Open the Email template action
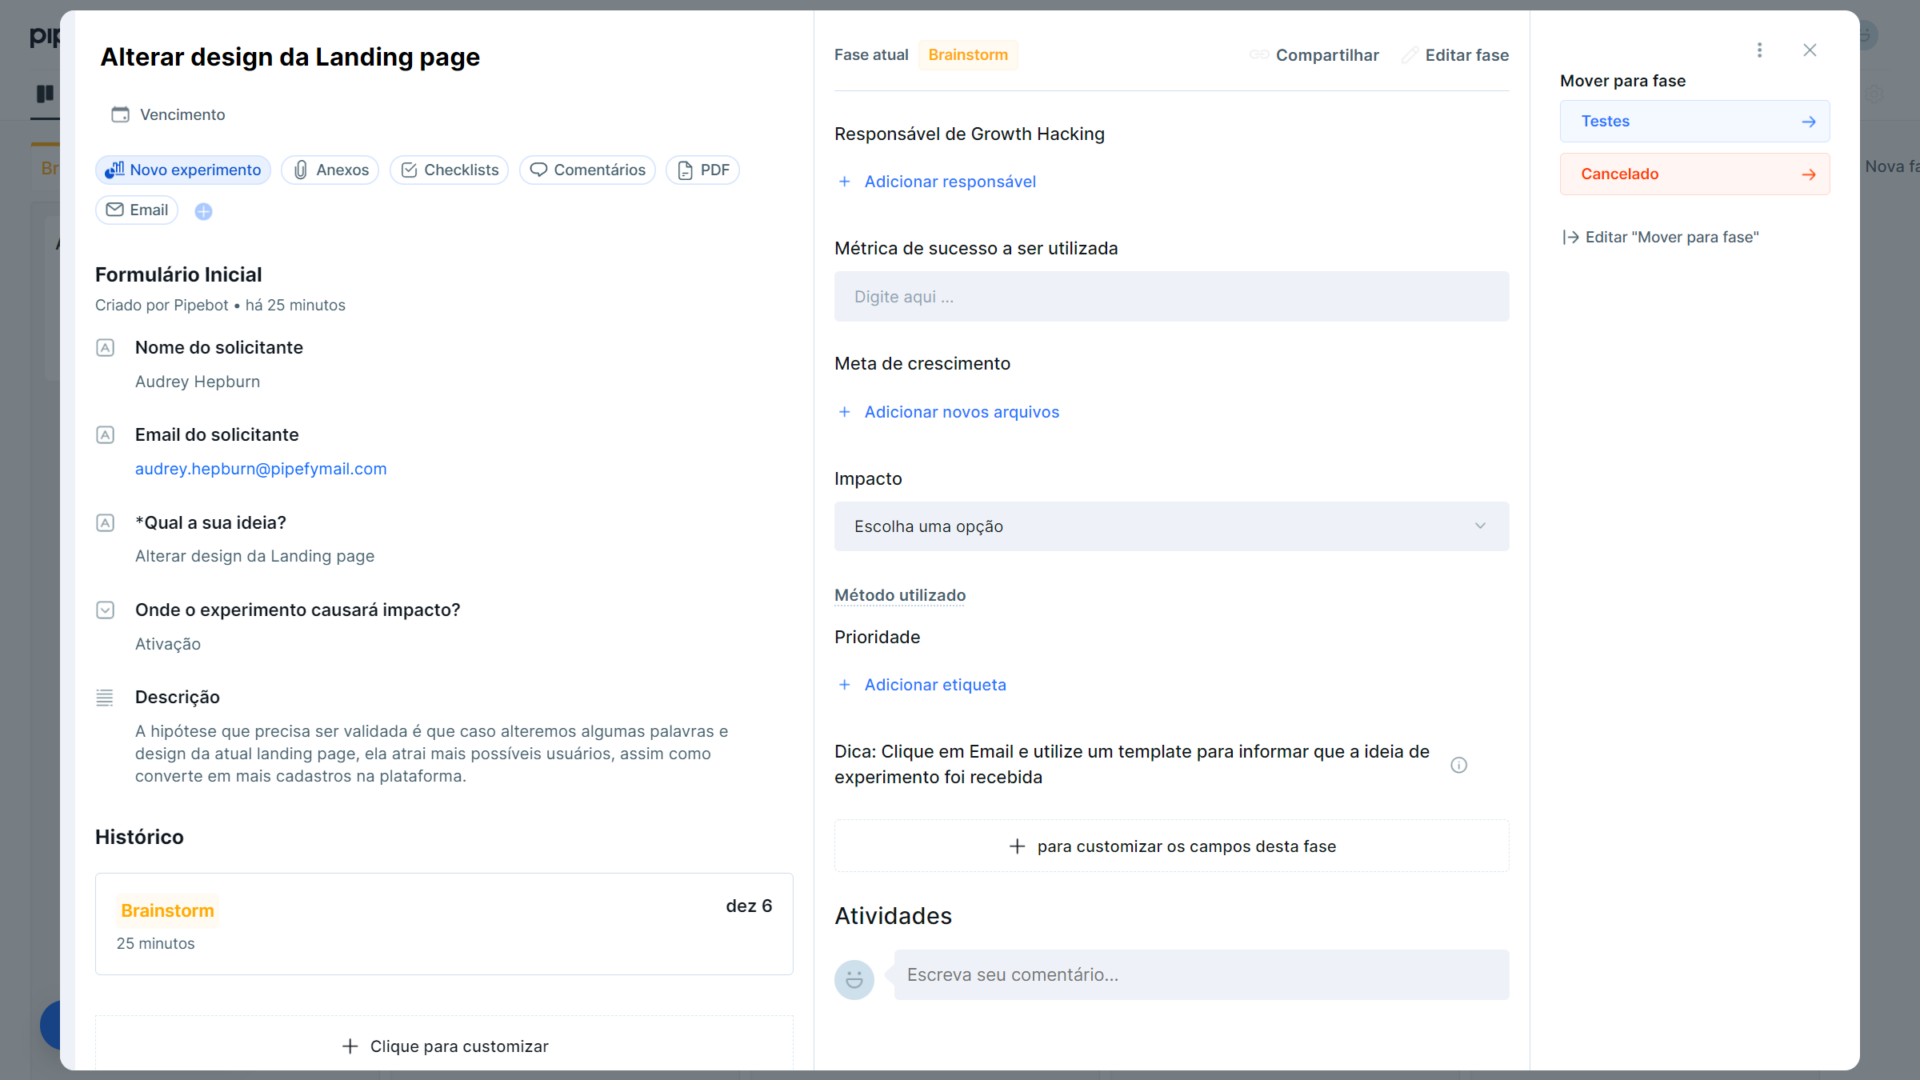 point(137,209)
